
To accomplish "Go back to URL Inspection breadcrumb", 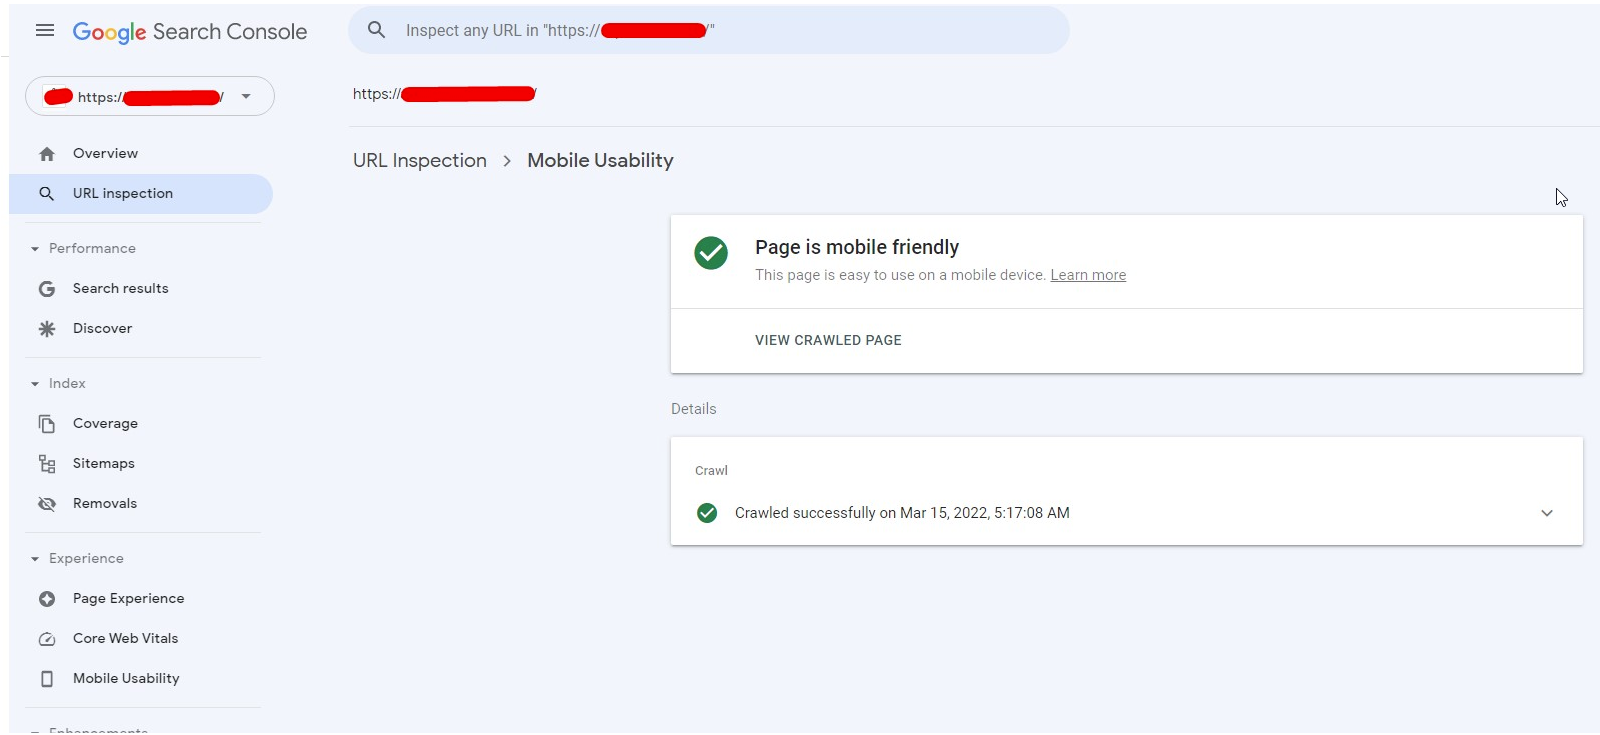I will point(420,161).
